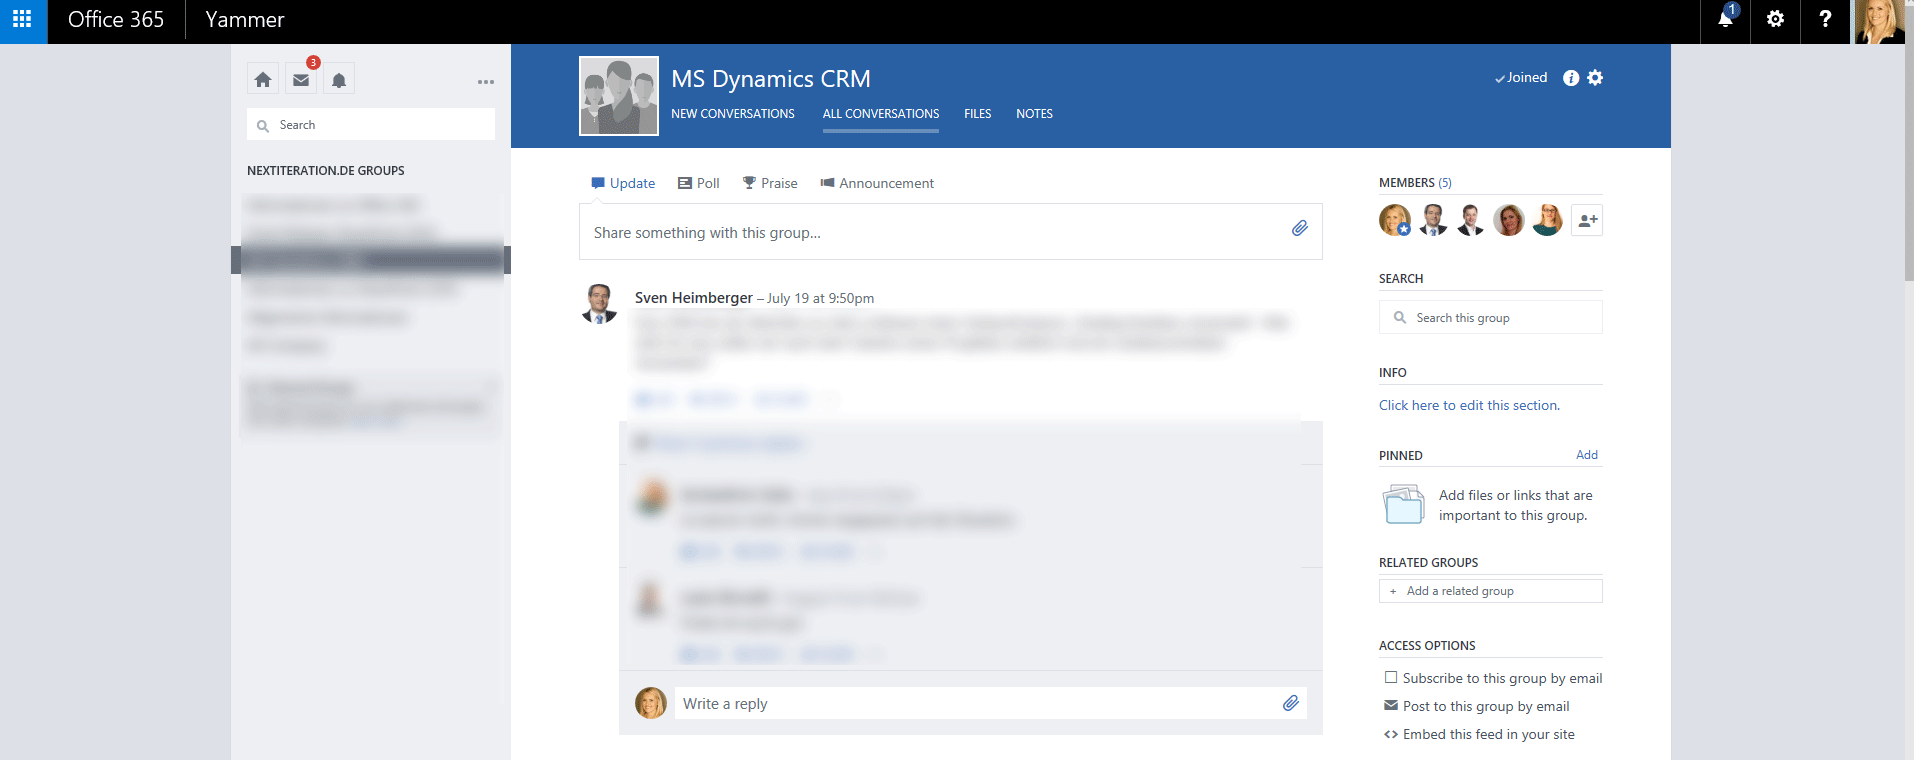Open Office 365 settings gear in top bar
1914x760 pixels.
click(1775, 19)
